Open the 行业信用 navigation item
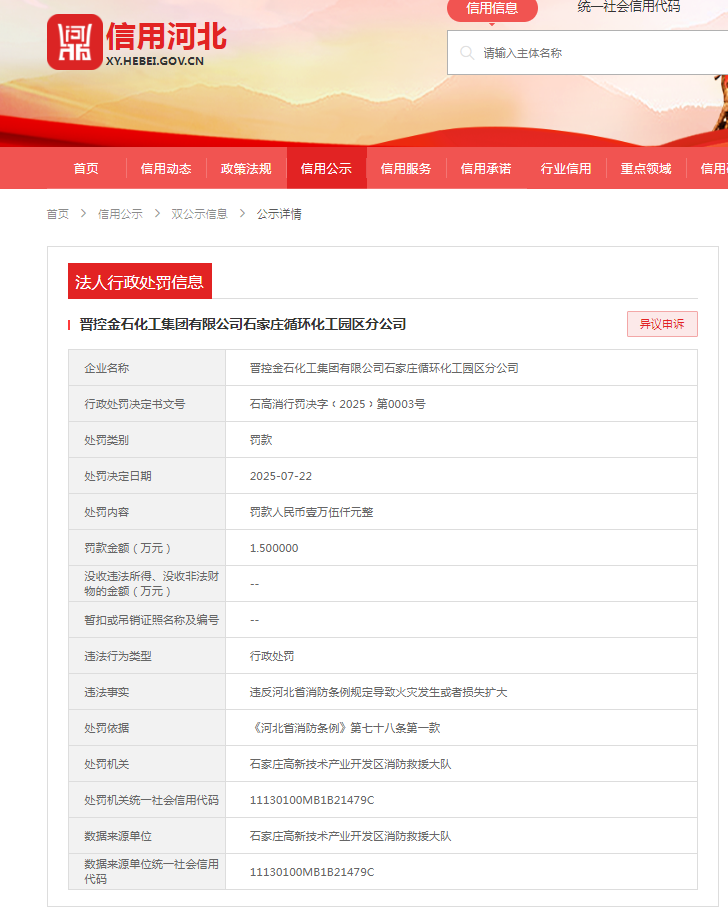Image resolution: width=728 pixels, height=918 pixels. point(566,169)
